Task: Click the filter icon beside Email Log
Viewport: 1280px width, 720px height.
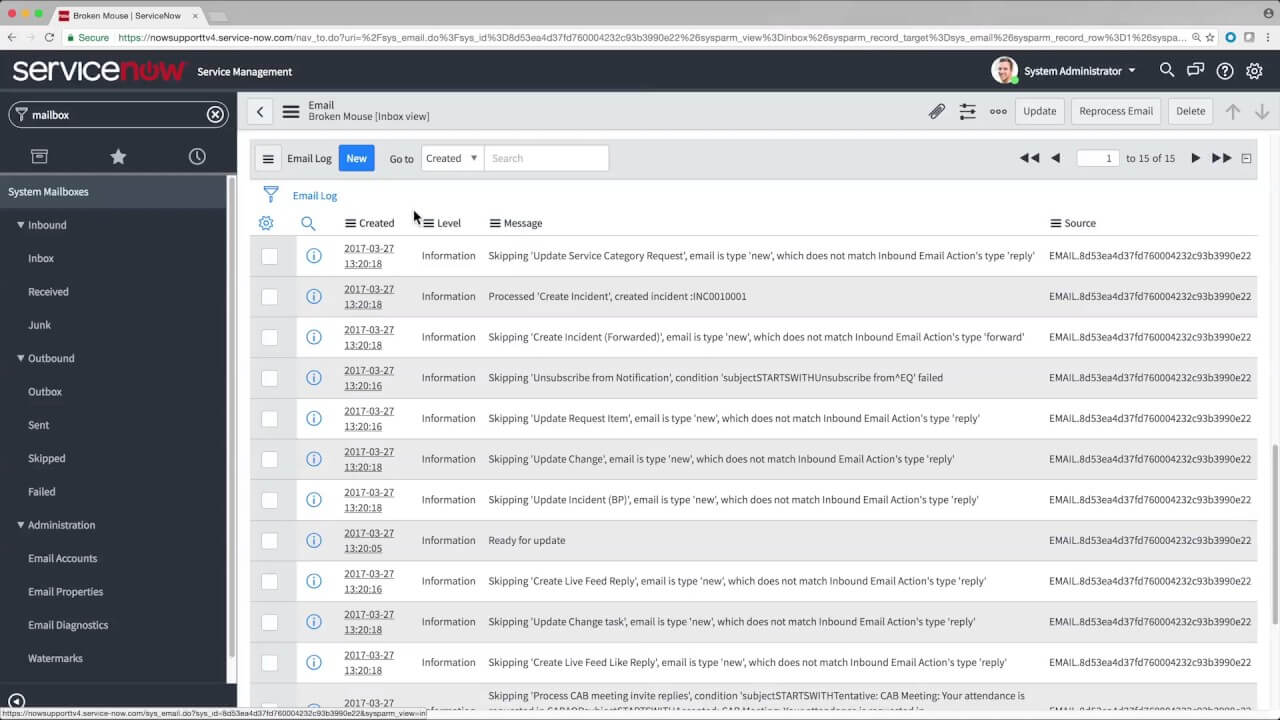Action: [270, 195]
